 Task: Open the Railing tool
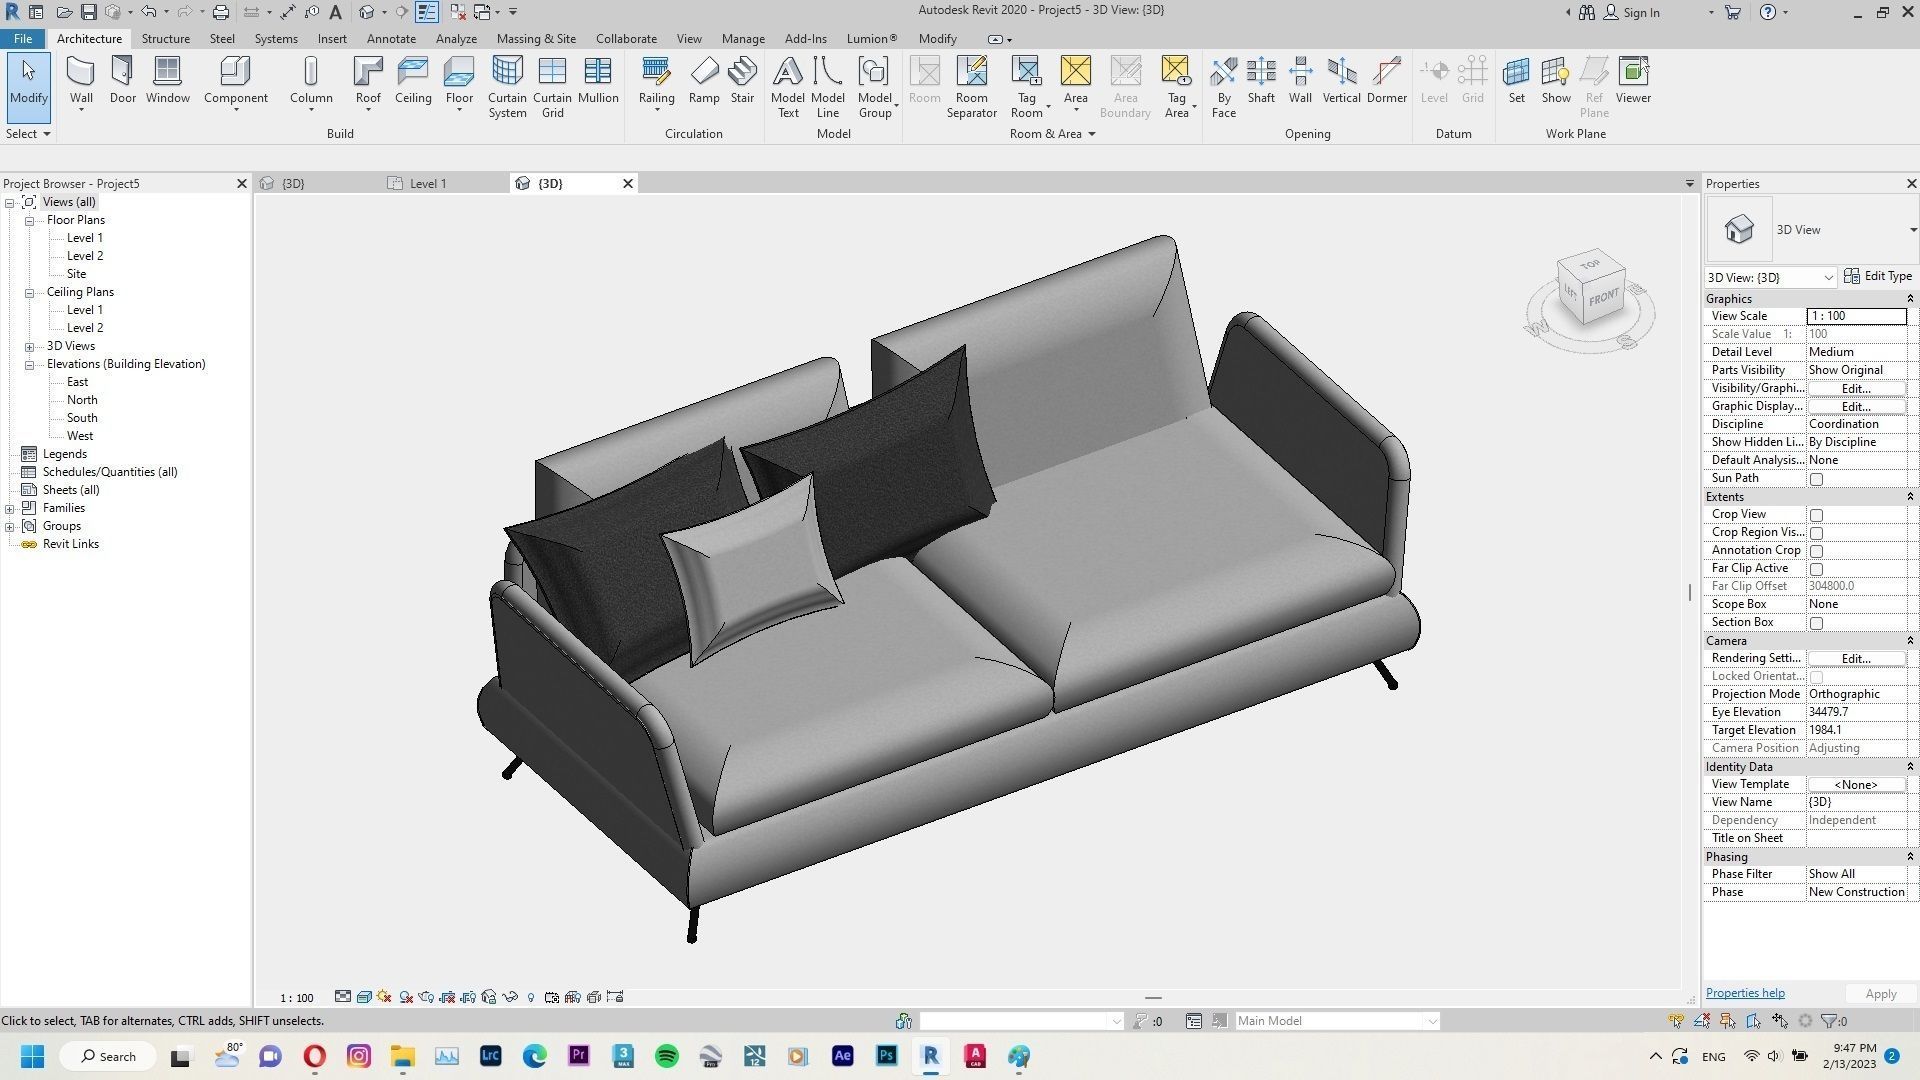pos(656,80)
